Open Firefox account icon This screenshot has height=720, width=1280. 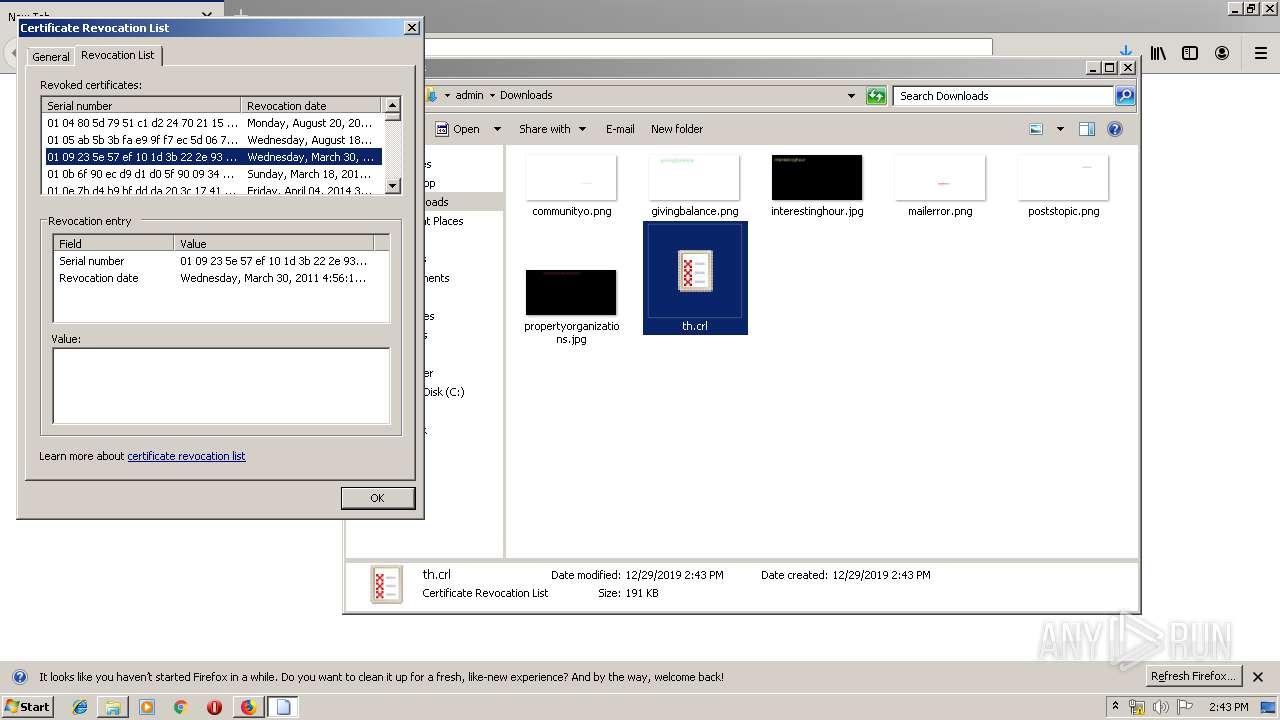click(x=1222, y=53)
